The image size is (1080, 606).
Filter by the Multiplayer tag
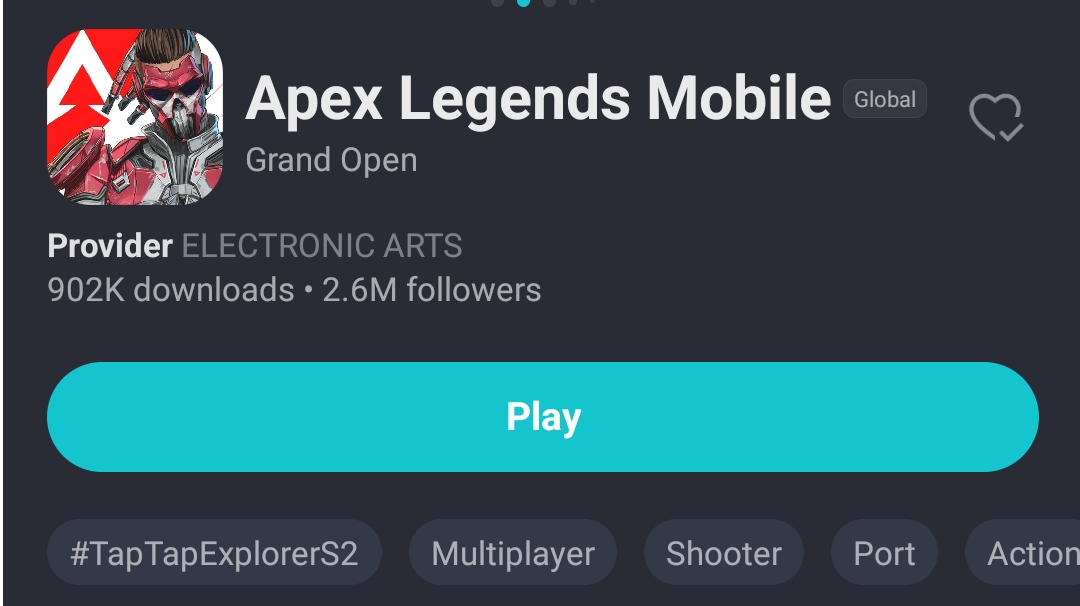[x=513, y=553]
